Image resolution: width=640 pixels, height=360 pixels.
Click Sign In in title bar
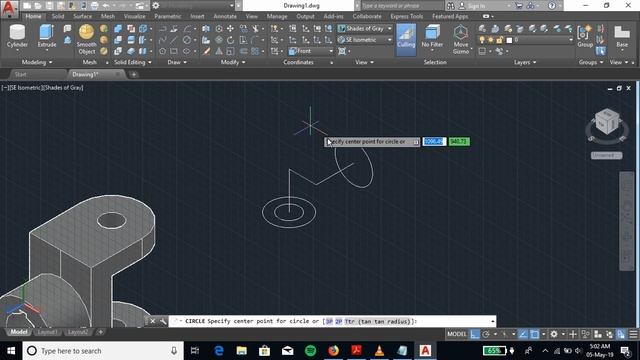[x=476, y=6]
